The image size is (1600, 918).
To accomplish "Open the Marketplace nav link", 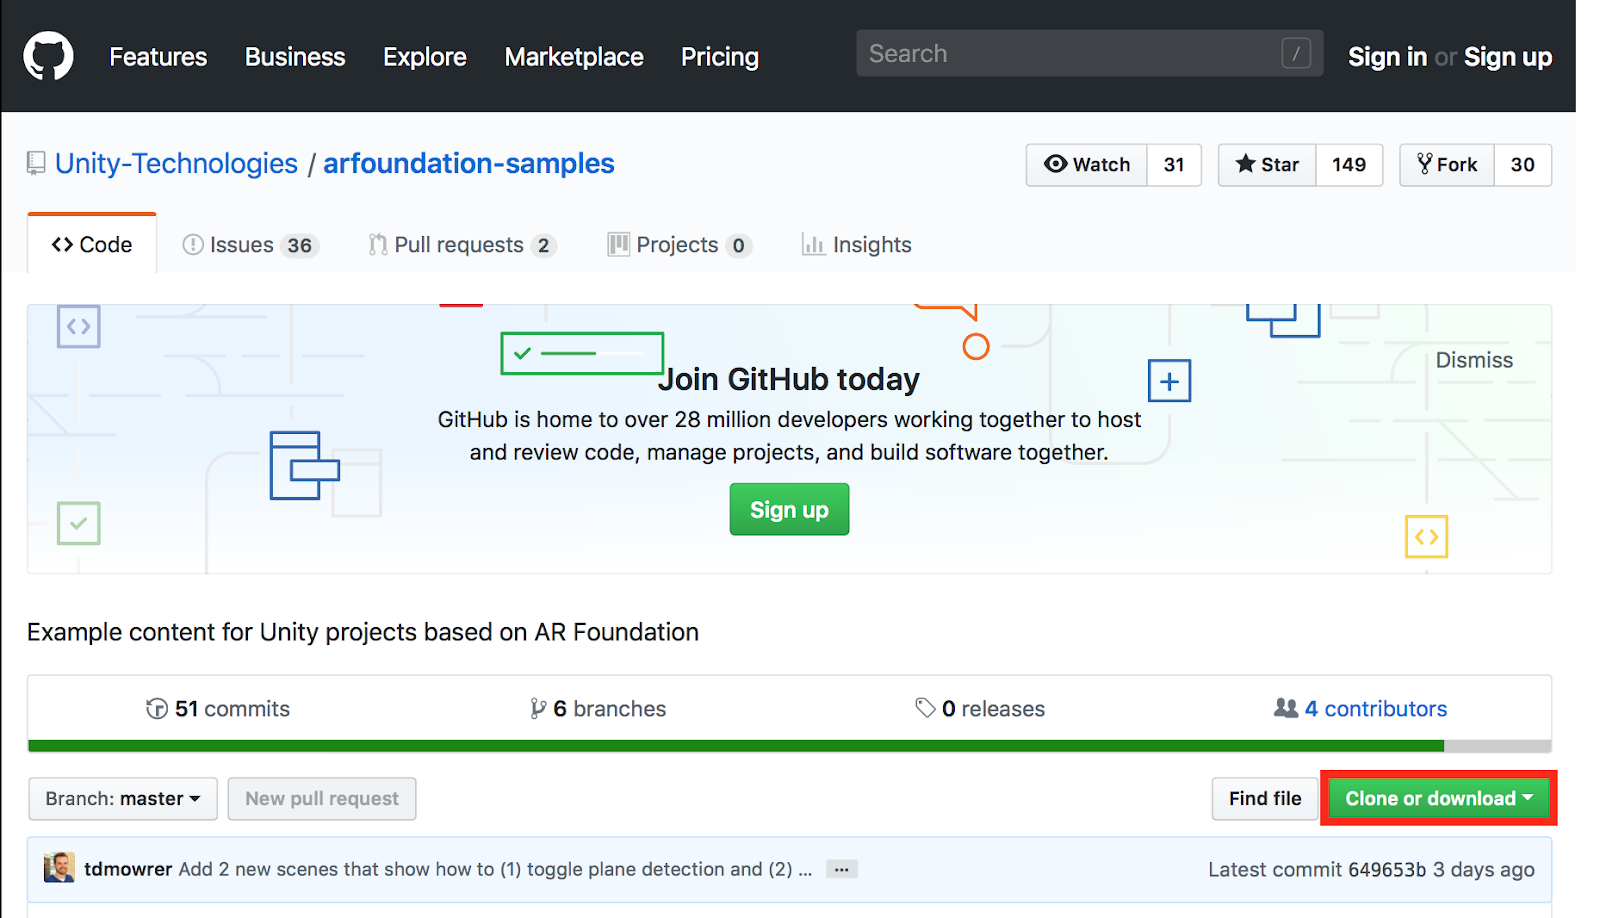I will click(574, 57).
